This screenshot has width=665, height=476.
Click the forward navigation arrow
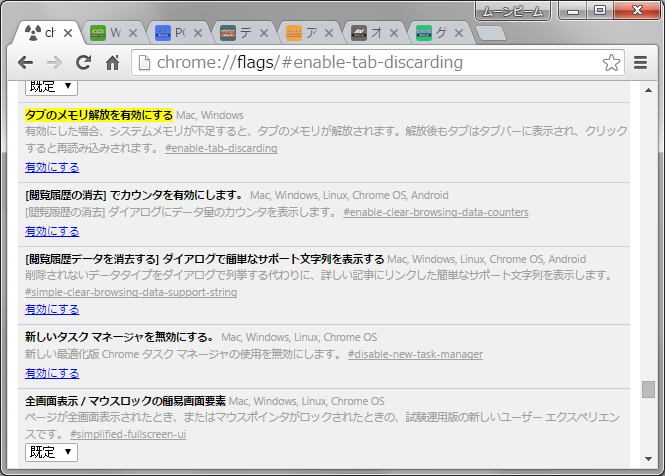click(55, 63)
